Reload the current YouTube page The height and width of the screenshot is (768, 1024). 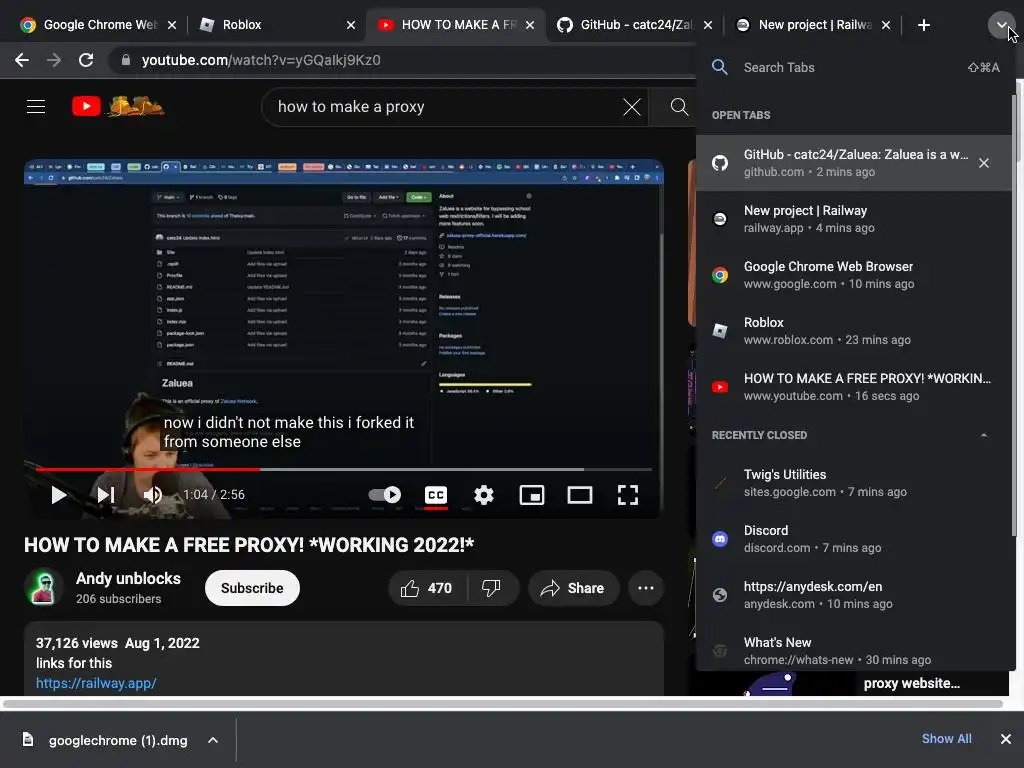[x=86, y=60]
